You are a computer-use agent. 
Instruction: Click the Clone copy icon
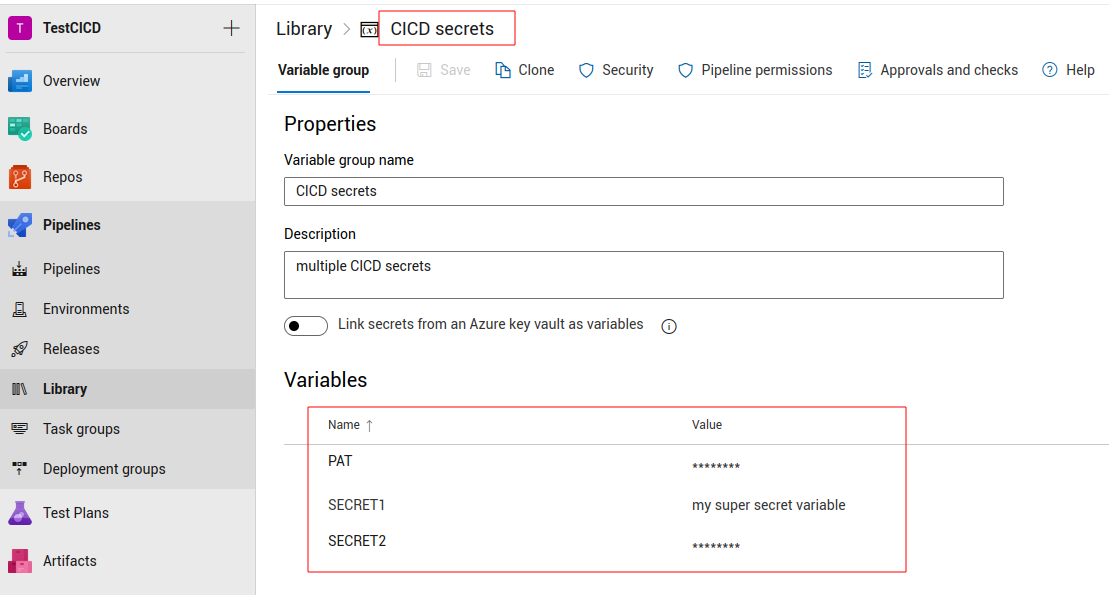[x=503, y=70]
